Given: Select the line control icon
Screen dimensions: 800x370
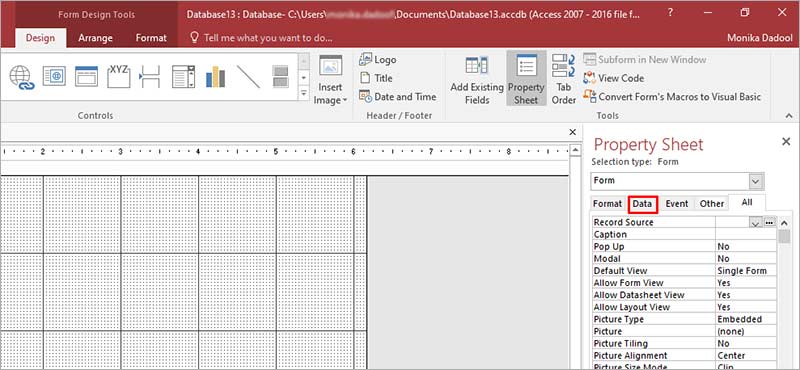Looking at the screenshot, I should (x=248, y=77).
